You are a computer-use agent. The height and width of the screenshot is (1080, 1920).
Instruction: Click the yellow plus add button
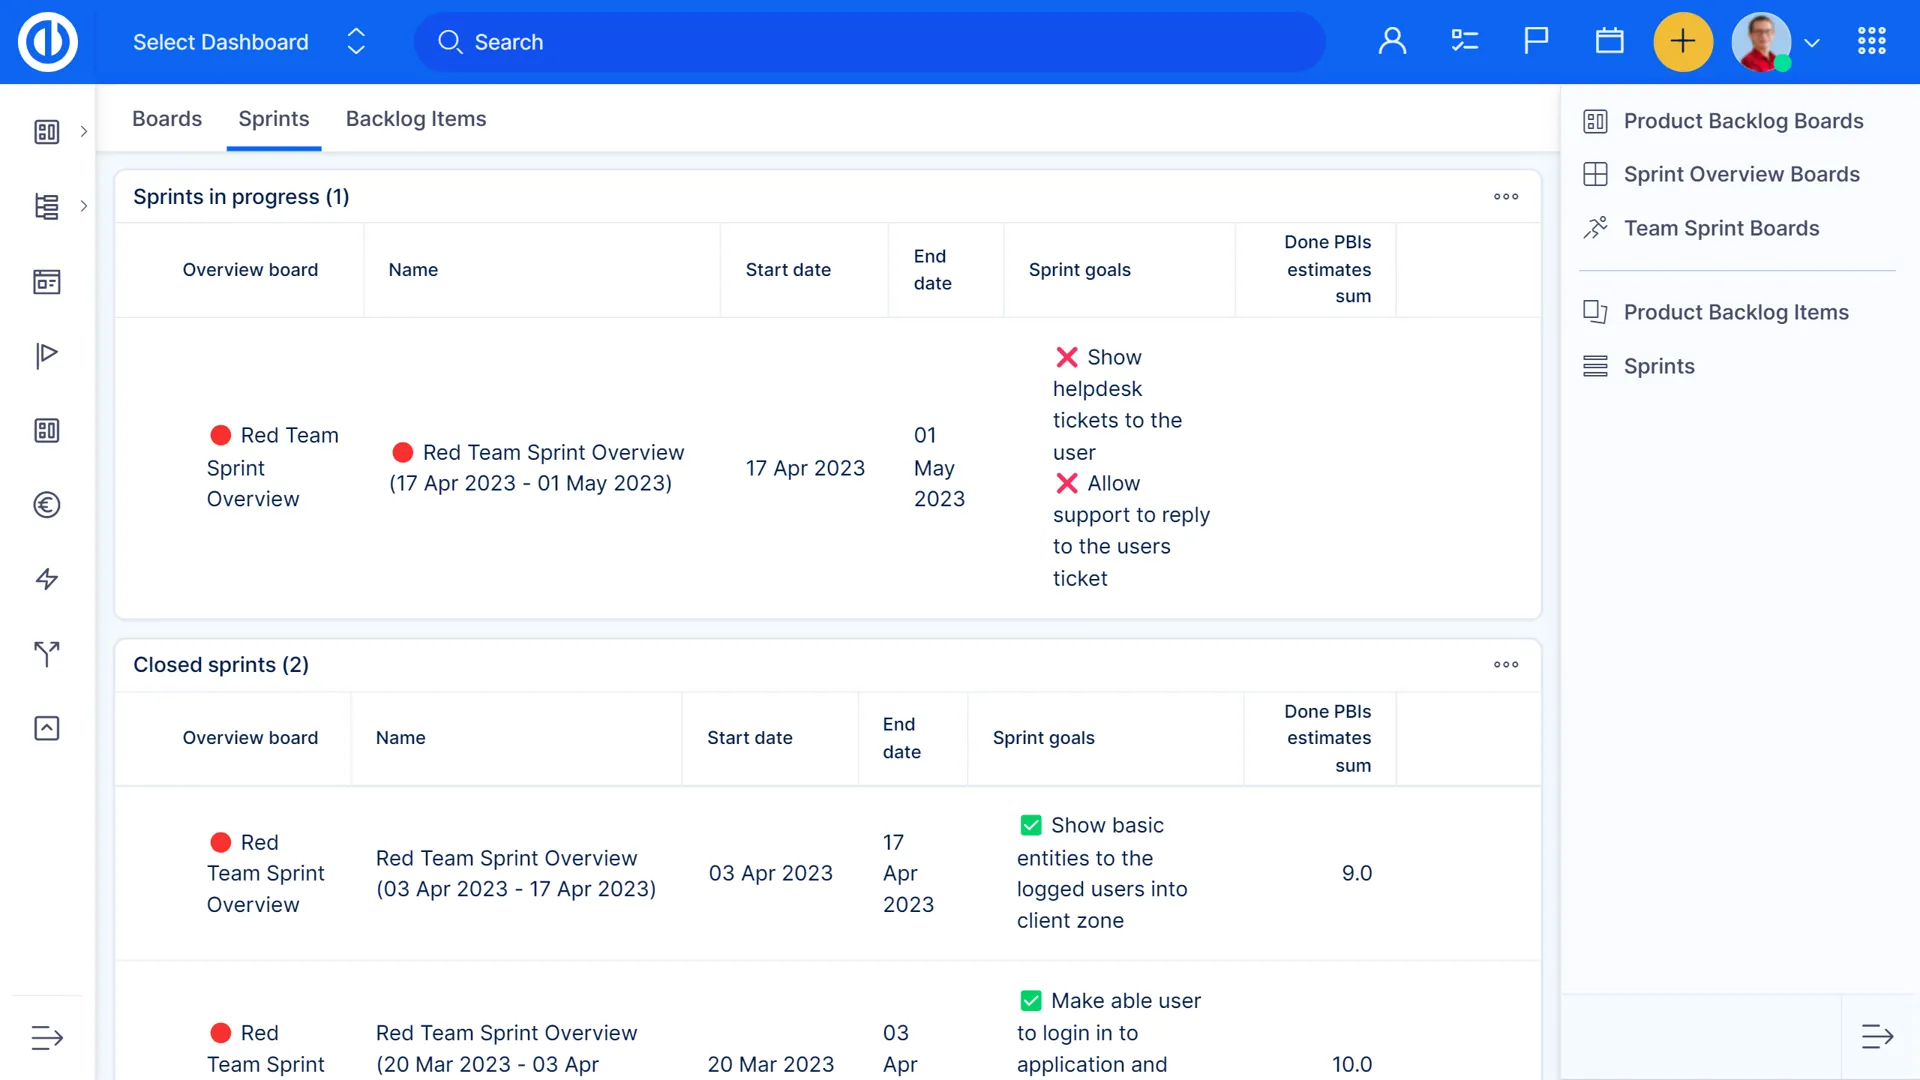[1682, 42]
